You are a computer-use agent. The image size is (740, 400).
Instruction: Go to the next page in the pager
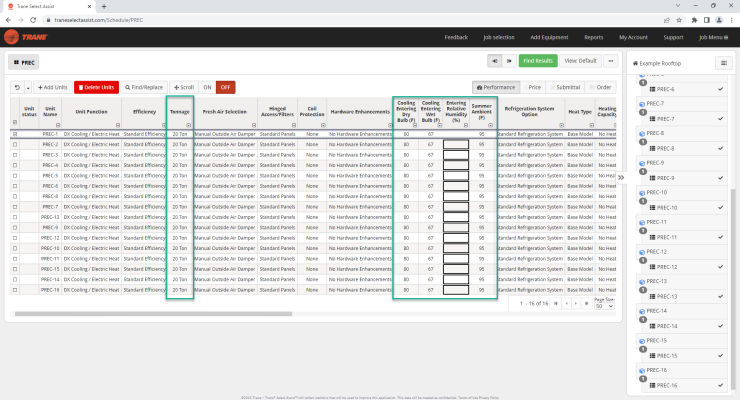(x=576, y=303)
